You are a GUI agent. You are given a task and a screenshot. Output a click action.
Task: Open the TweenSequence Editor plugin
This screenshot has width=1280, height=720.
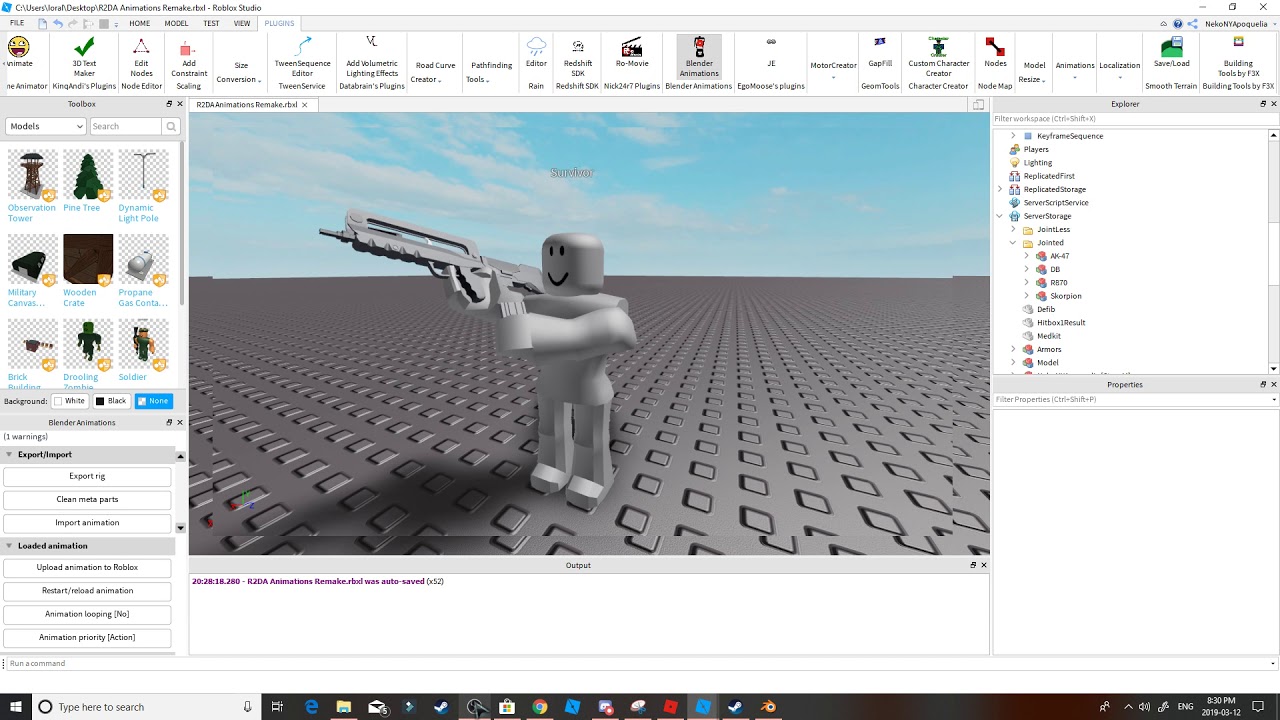pos(302,58)
